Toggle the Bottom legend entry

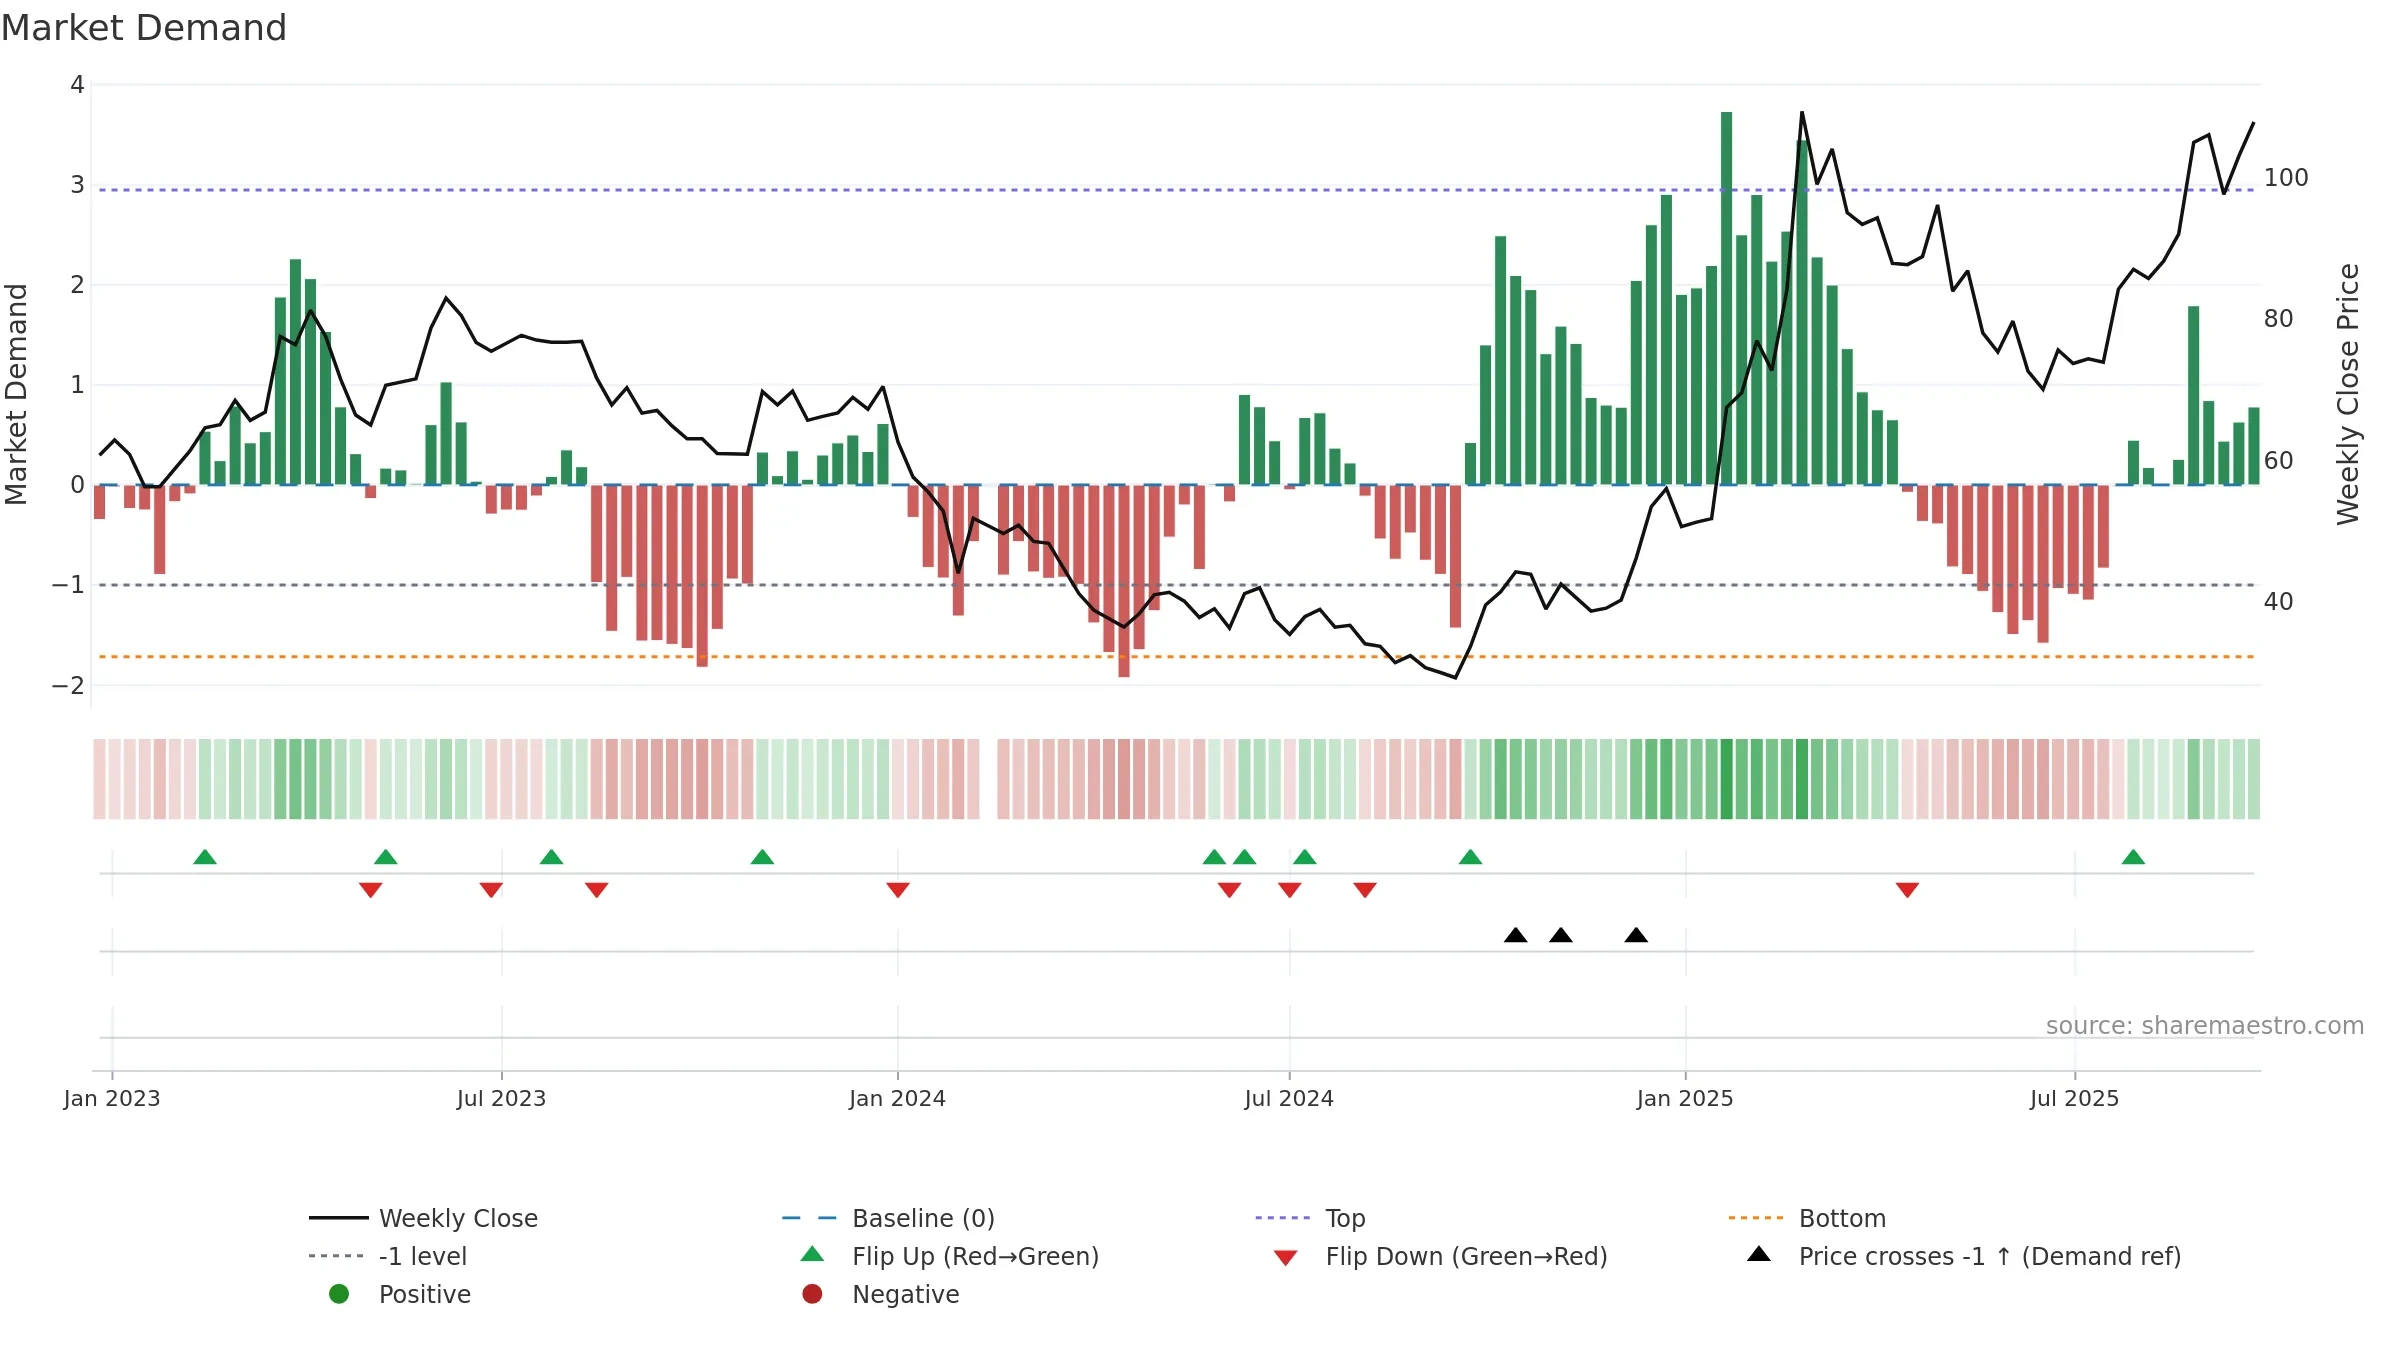point(1807,1218)
